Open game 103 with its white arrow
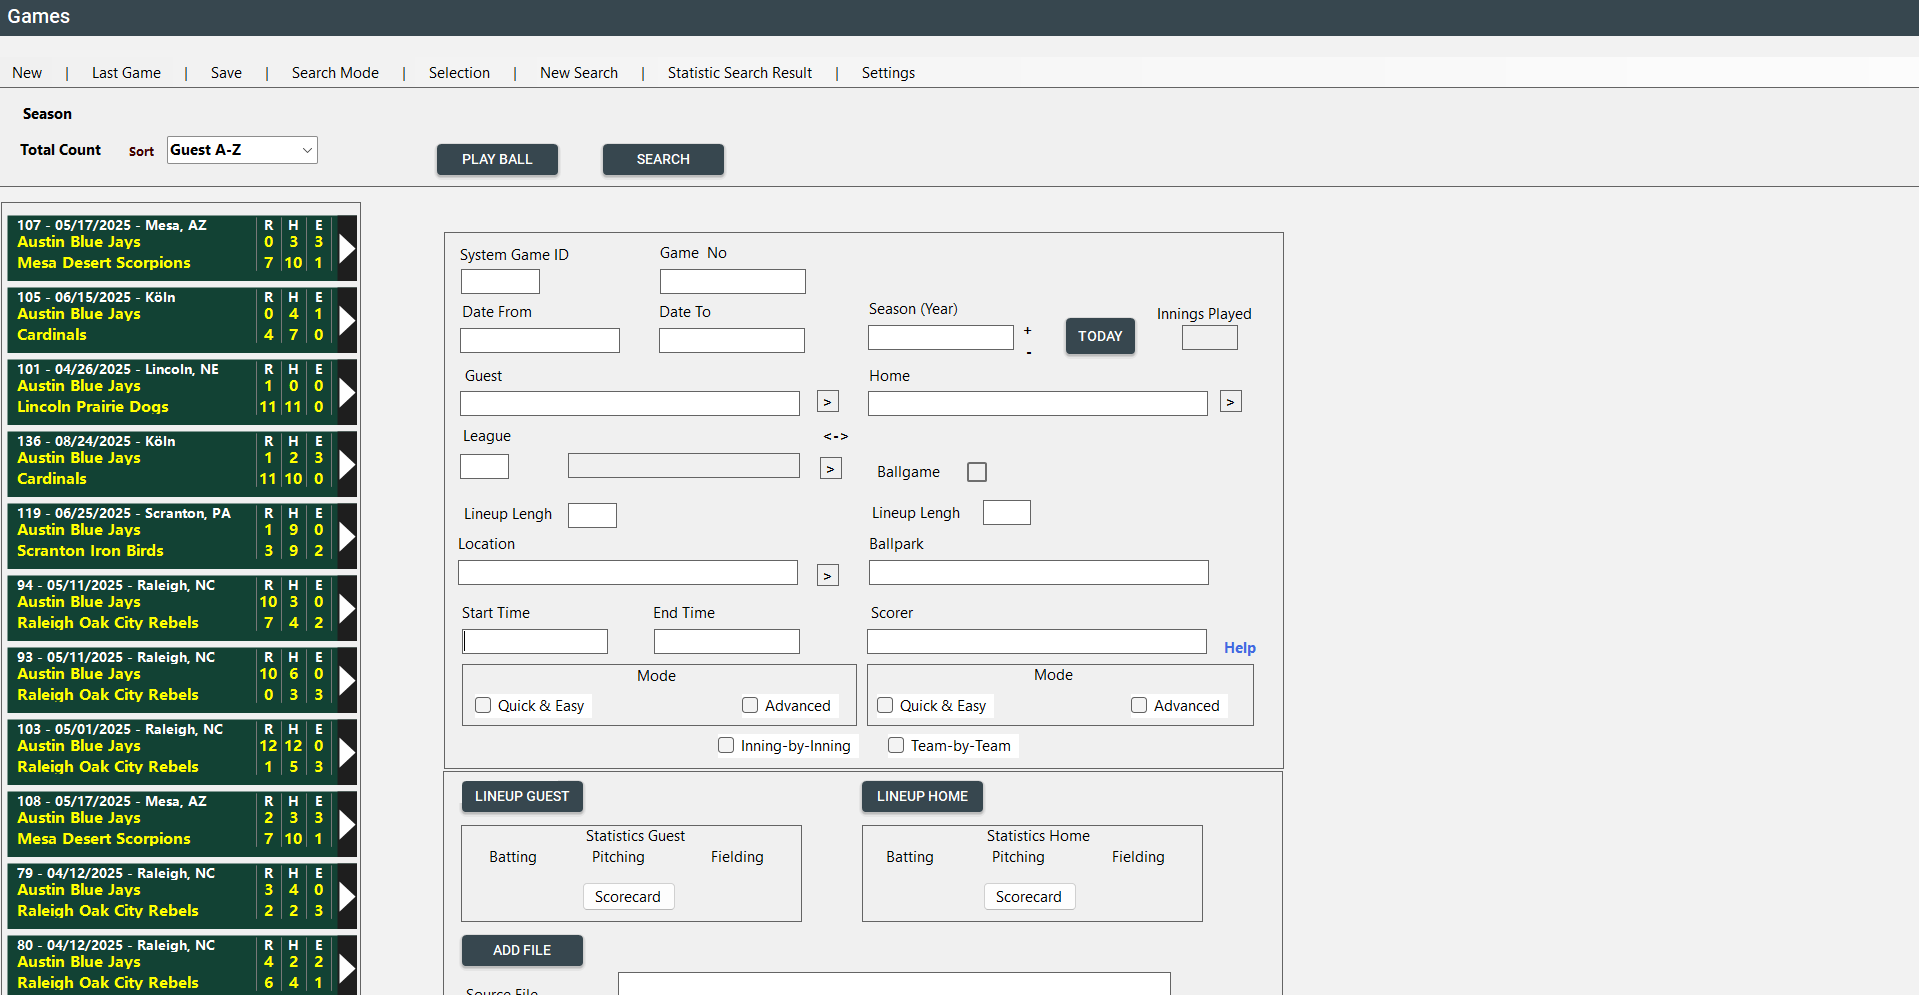The width and height of the screenshot is (1919, 995). [347, 752]
